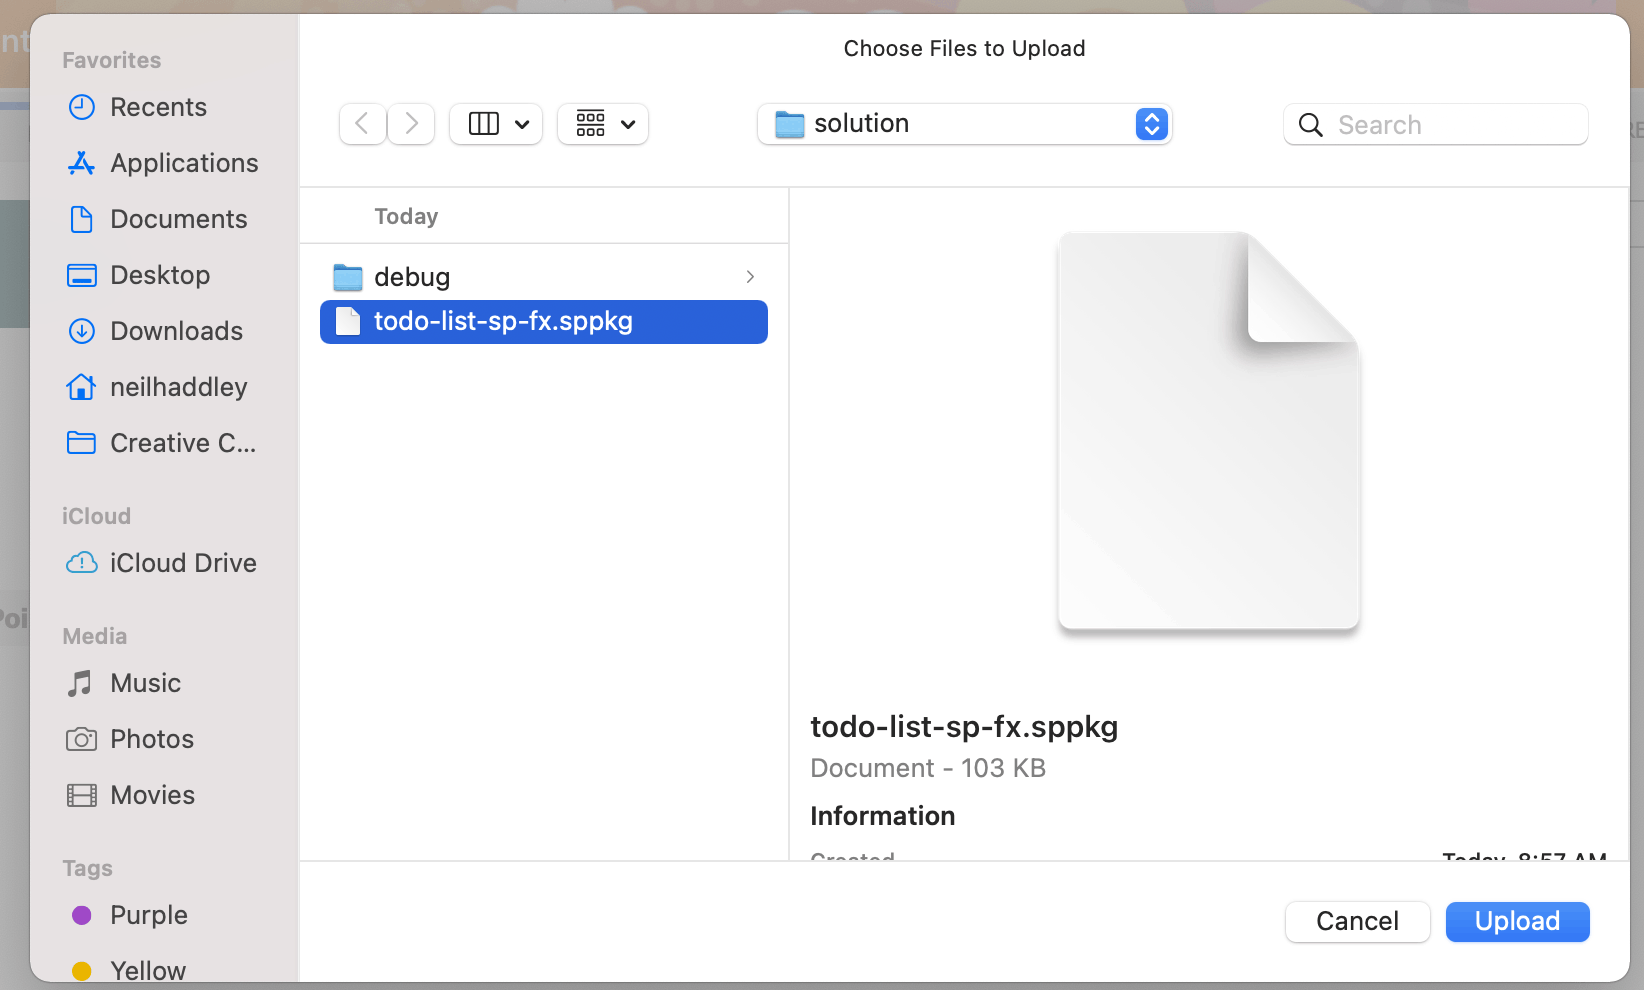The image size is (1644, 990).
Task: Click the back navigation arrow
Action: point(362,124)
